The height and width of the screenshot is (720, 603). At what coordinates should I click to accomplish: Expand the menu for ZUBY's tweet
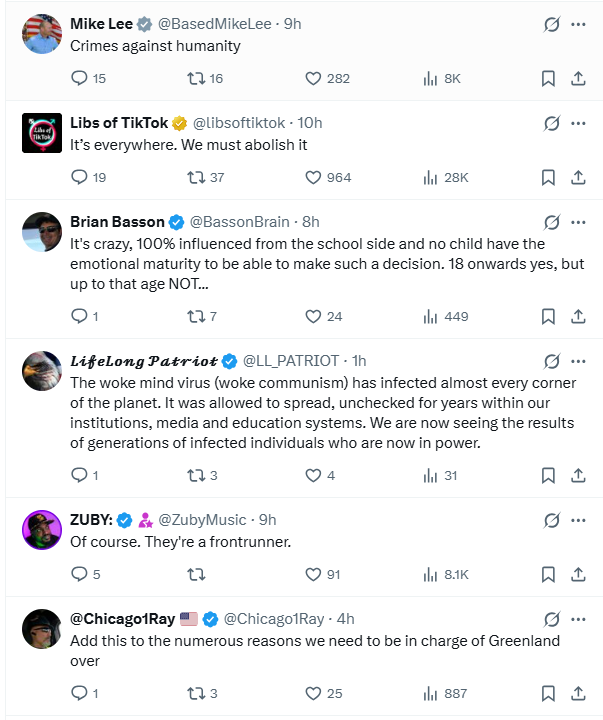coord(578,520)
